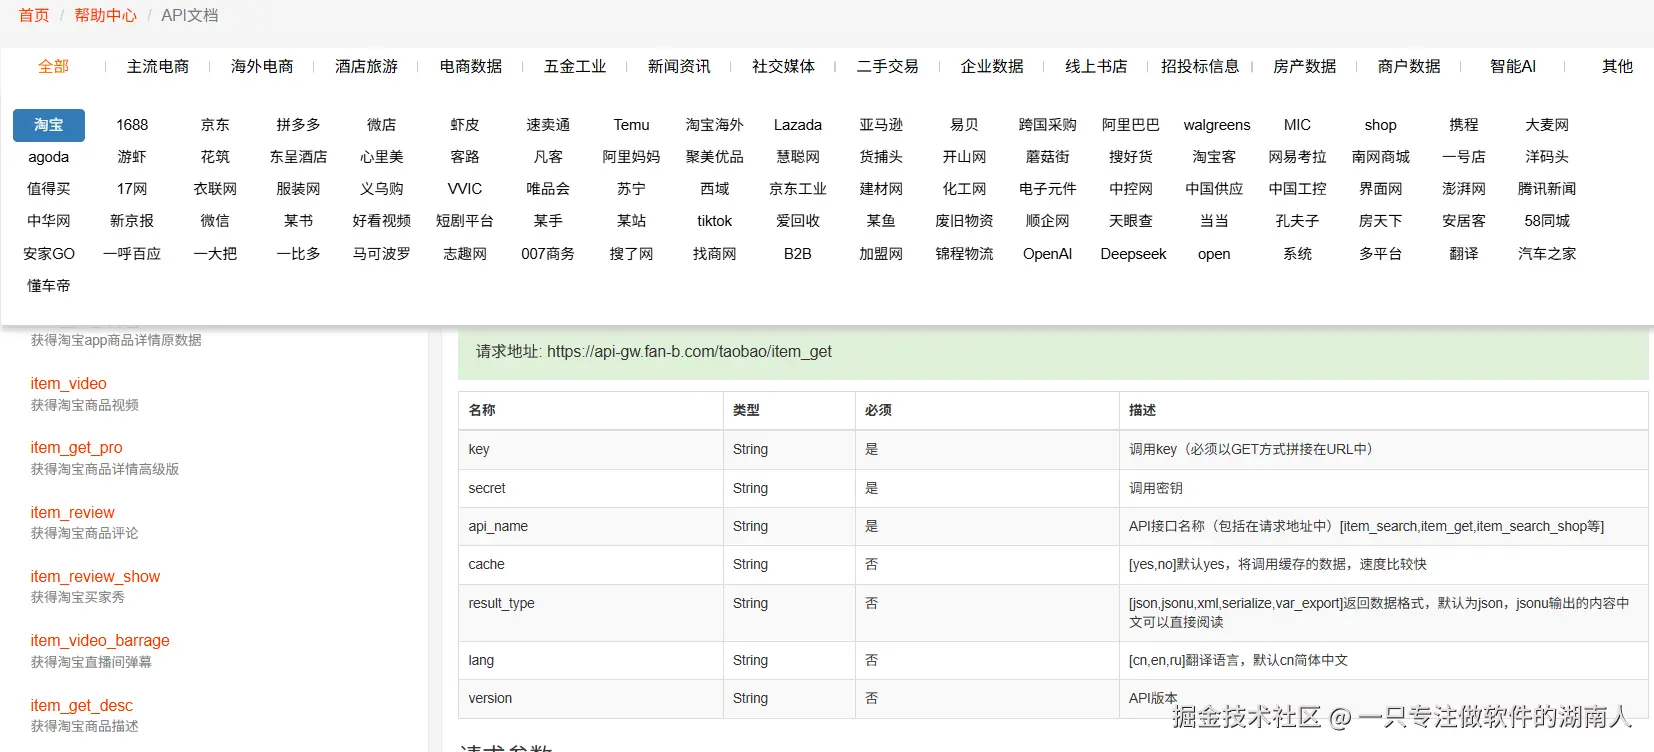Switch to 房产数据 category tab
The height and width of the screenshot is (752, 1654).
coord(1304,66)
